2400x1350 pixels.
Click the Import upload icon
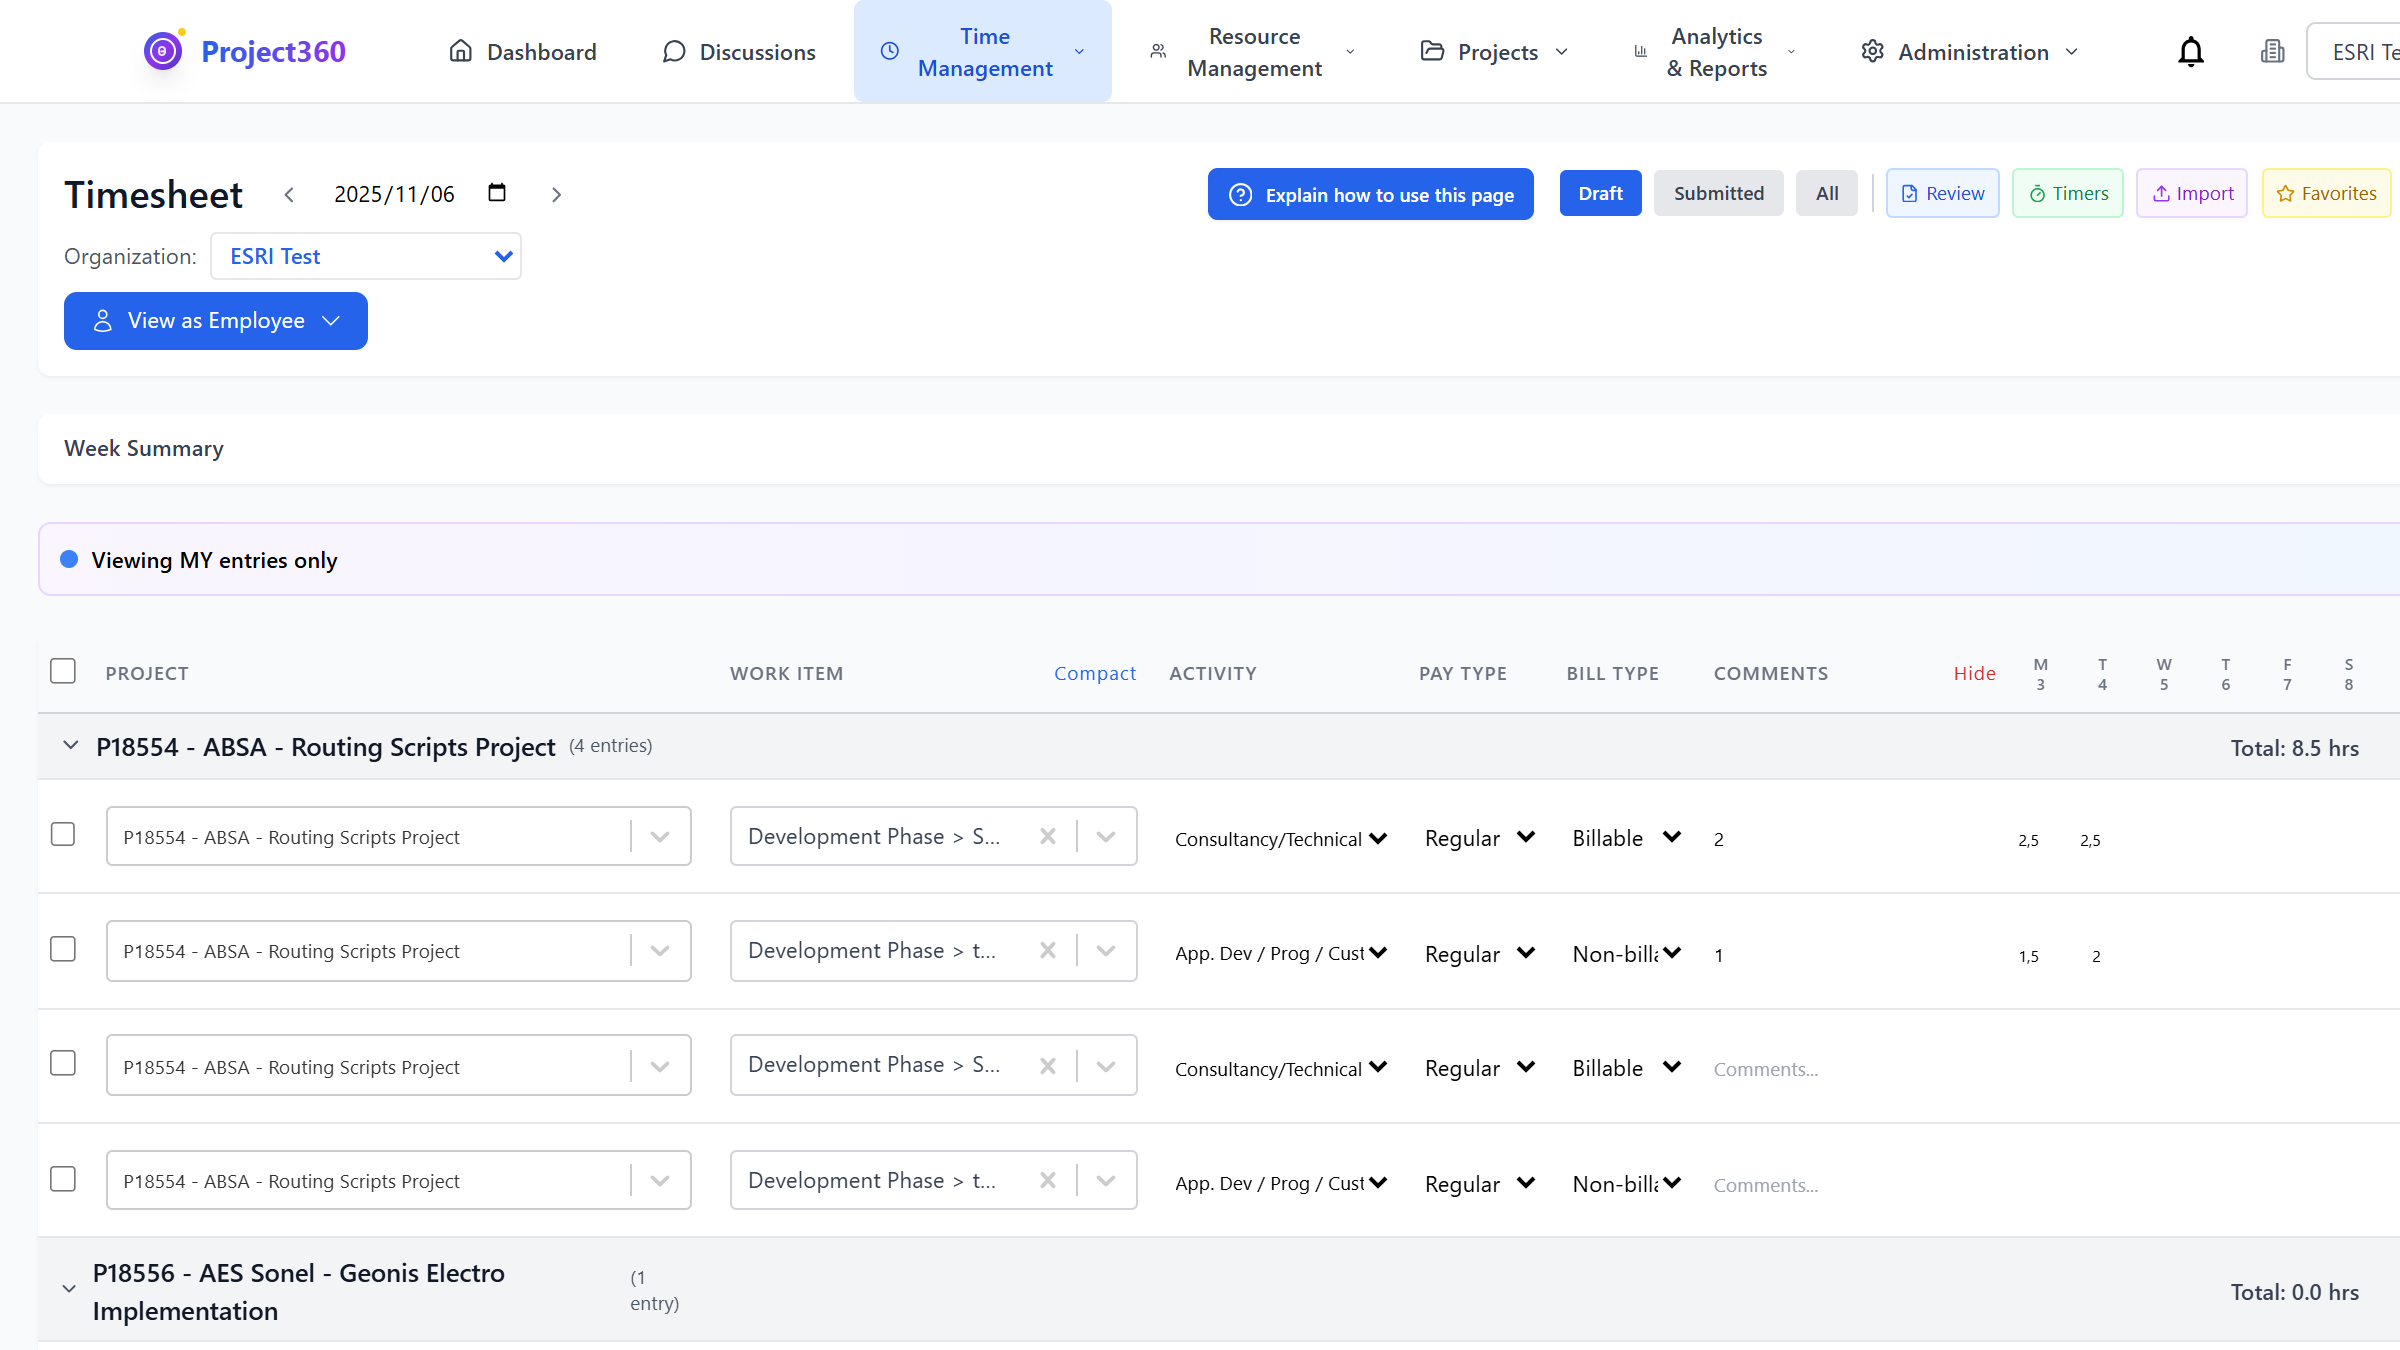pyautogui.click(x=2161, y=193)
